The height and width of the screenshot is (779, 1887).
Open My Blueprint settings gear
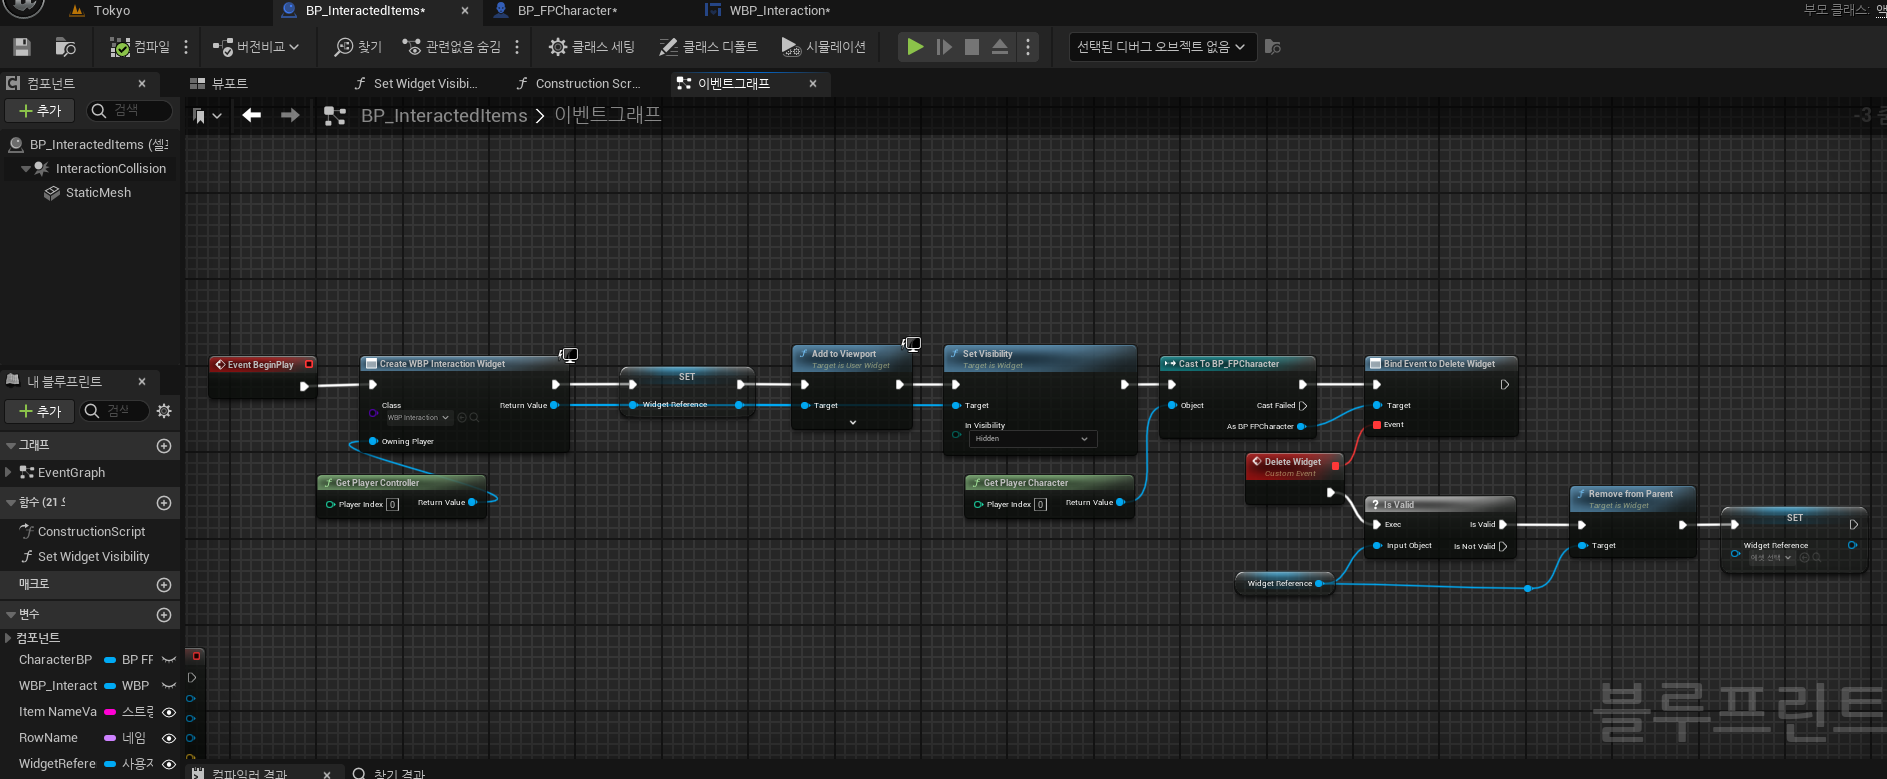(x=165, y=411)
